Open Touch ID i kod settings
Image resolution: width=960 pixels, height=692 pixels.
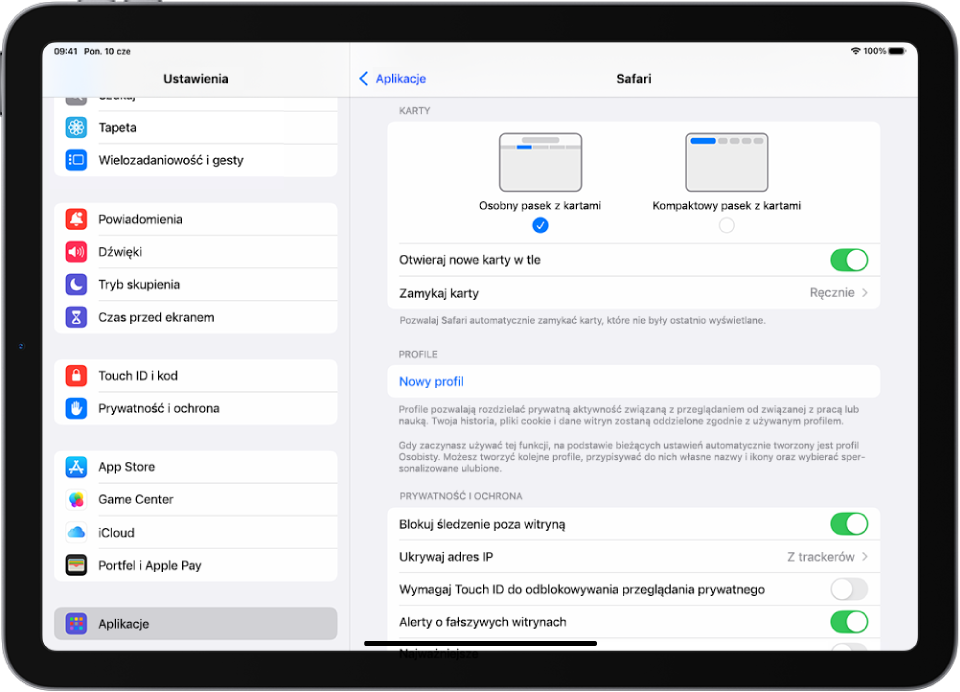[x=196, y=375]
